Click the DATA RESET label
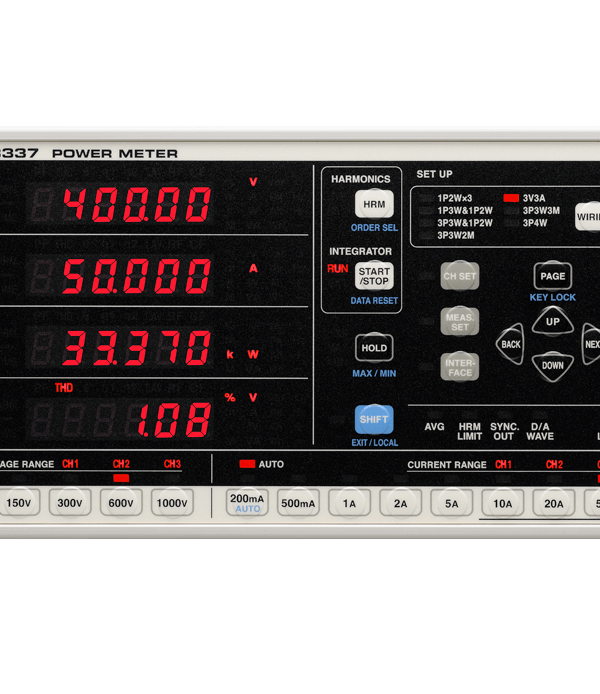 pos(374,301)
